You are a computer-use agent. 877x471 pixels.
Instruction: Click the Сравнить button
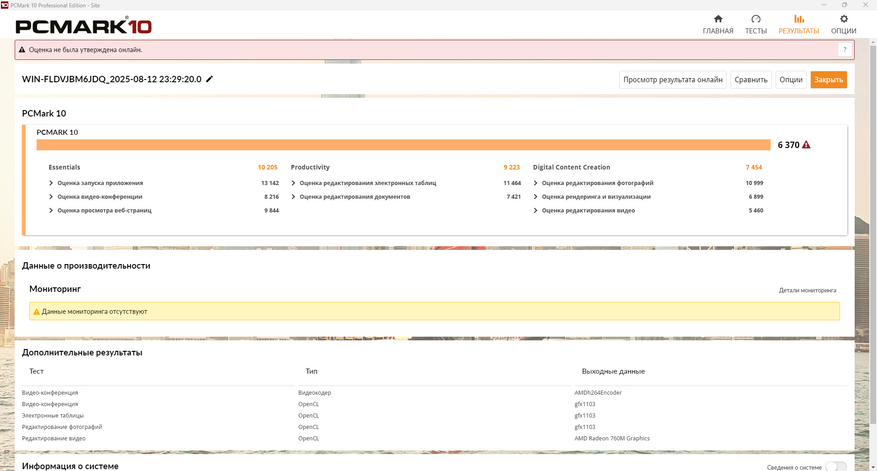[751, 79]
